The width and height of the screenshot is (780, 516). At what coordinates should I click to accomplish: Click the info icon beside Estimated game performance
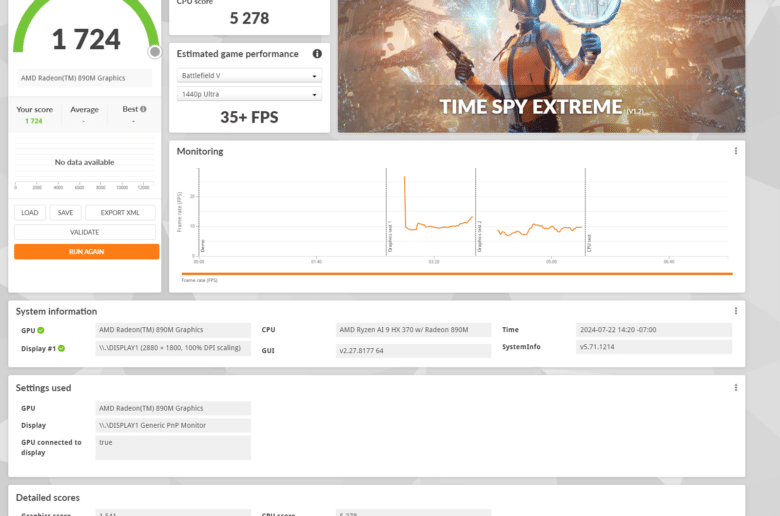pos(317,54)
